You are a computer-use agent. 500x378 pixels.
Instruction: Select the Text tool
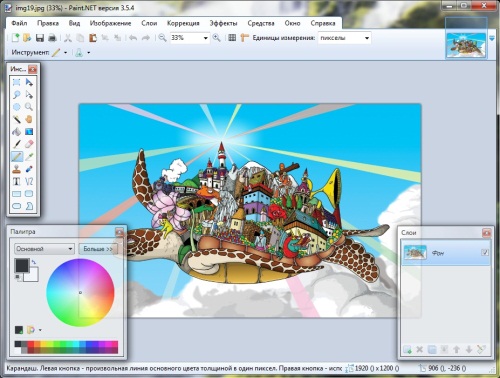click(x=17, y=181)
